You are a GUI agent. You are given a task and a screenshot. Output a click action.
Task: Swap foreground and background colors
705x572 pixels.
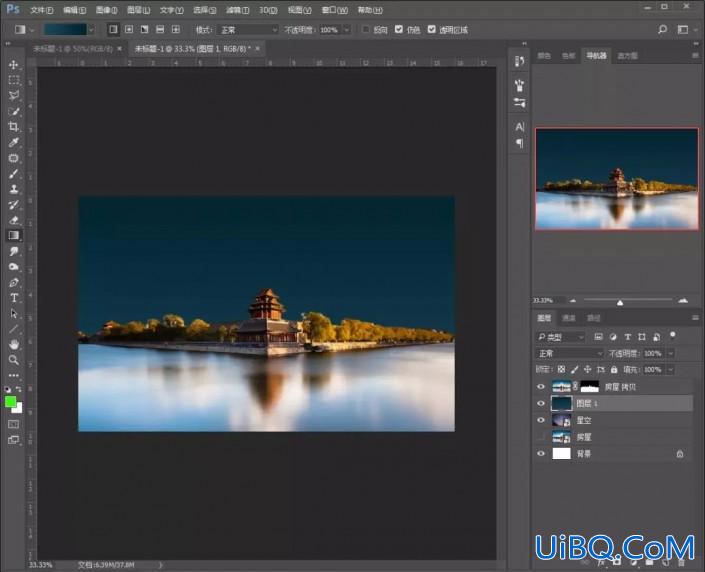19,389
